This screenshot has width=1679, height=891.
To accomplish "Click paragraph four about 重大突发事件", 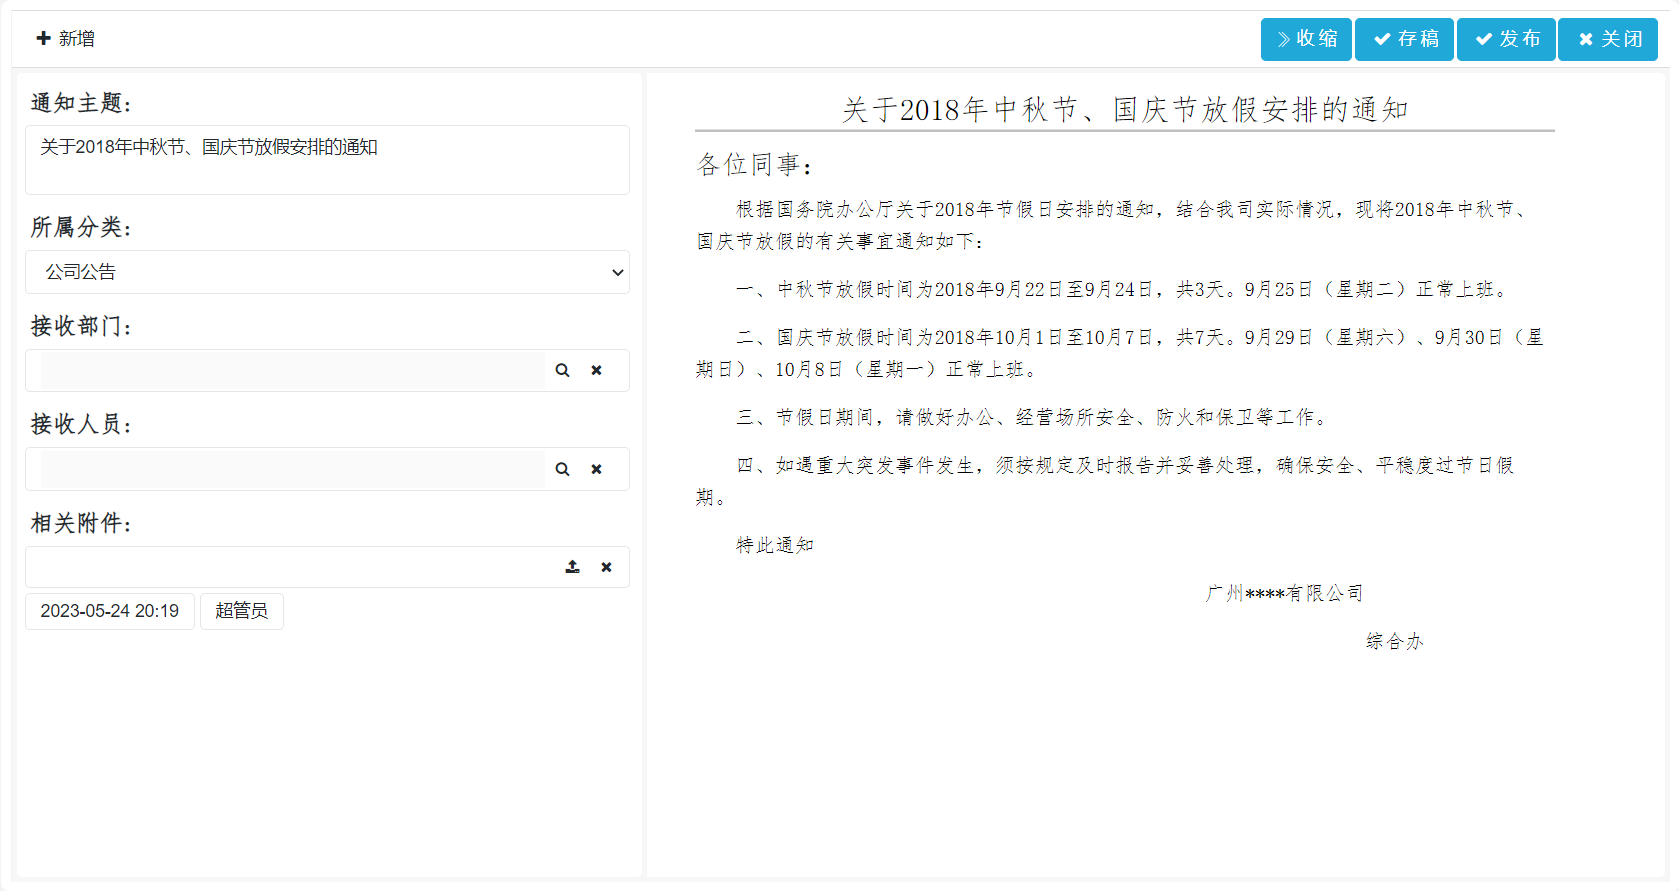I will coord(1105,481).
